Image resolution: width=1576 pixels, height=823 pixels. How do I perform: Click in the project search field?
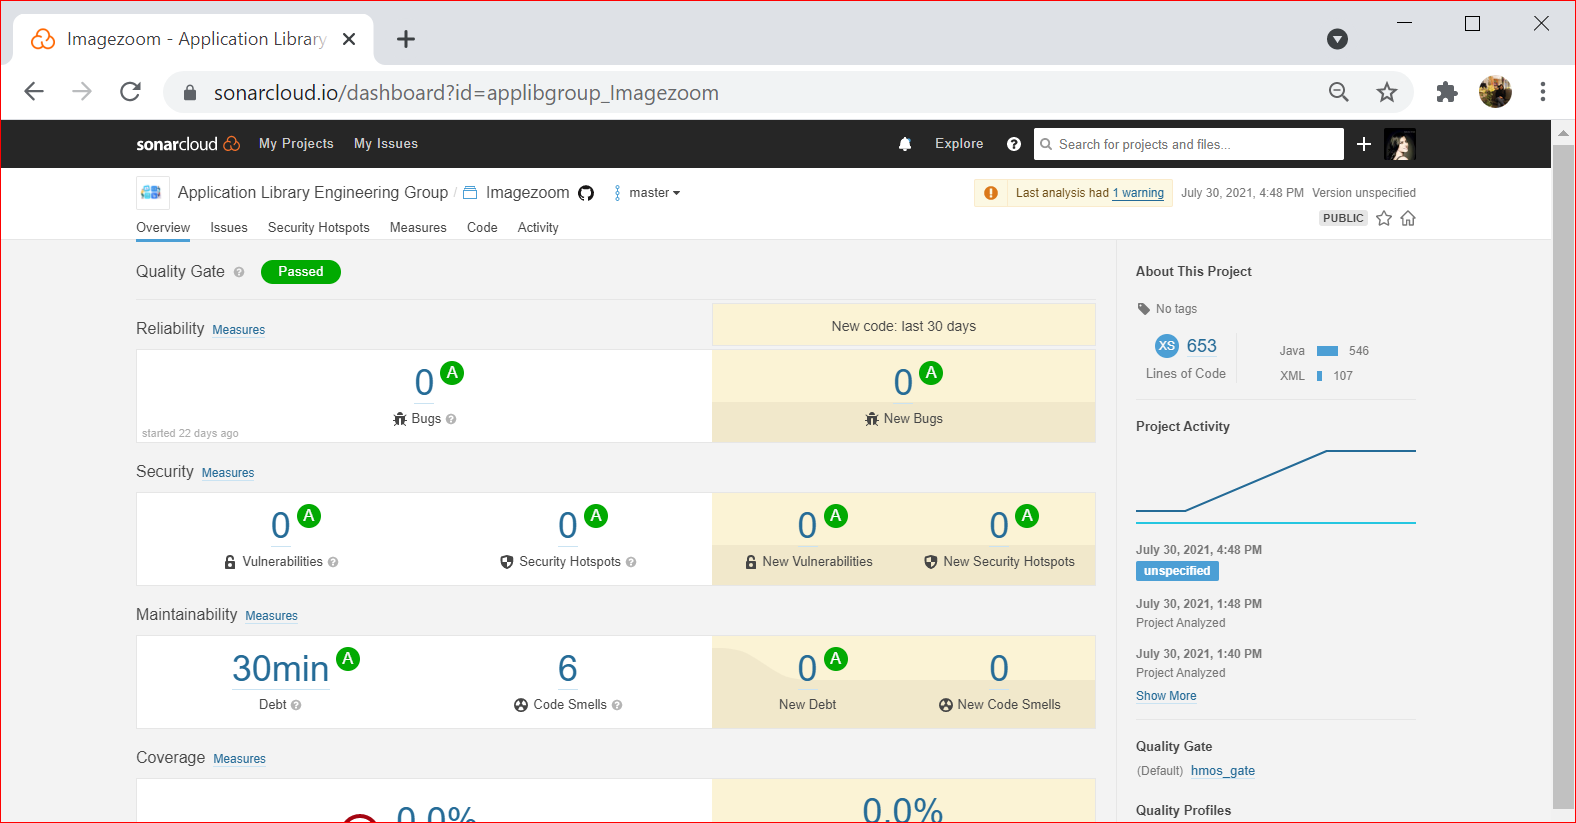(x=1189, y=144)
